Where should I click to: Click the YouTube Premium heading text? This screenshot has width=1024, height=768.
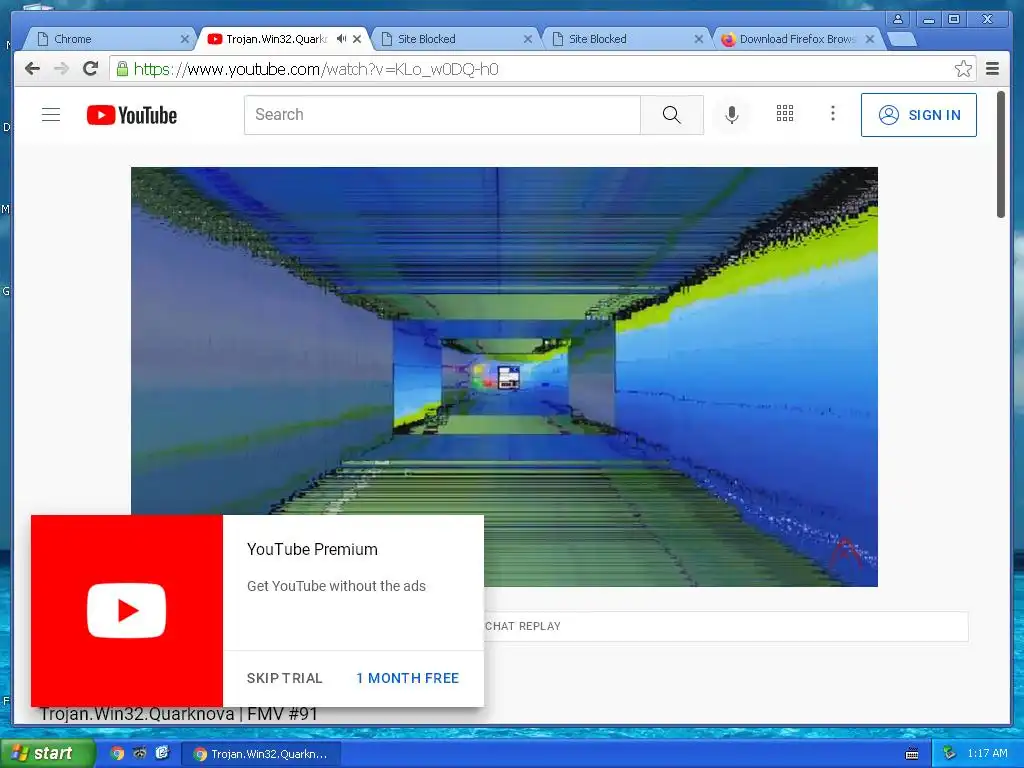pyautogui.click(x=312, y=549)
